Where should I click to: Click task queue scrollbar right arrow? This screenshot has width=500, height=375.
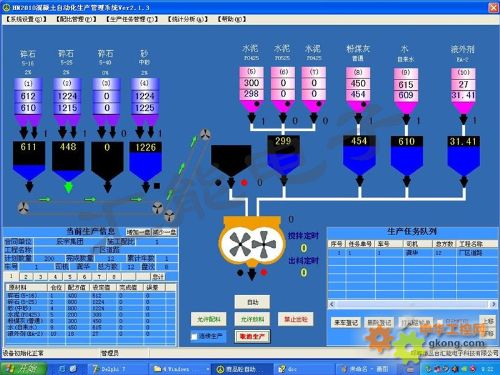pos(493,304)
